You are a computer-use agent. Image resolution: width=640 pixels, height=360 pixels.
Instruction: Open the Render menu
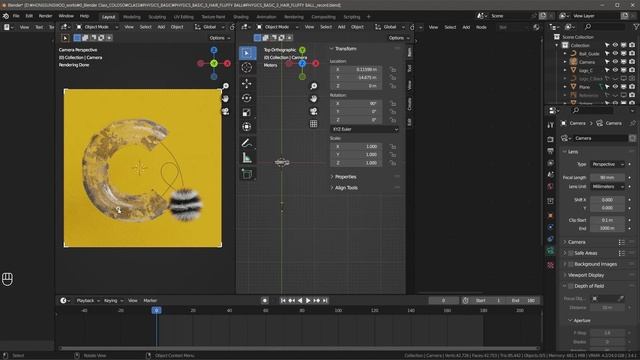coord(45,16)
